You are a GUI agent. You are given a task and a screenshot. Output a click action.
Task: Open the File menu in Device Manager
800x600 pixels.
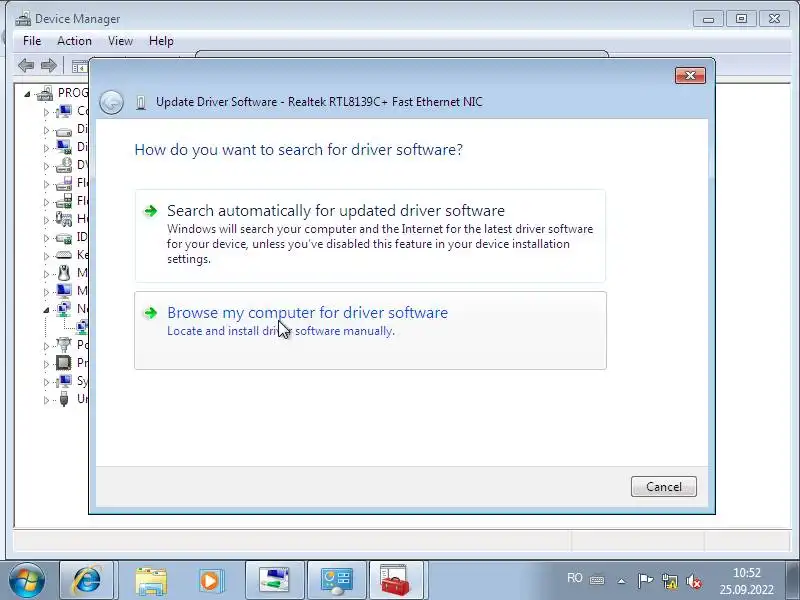(32, 41)
